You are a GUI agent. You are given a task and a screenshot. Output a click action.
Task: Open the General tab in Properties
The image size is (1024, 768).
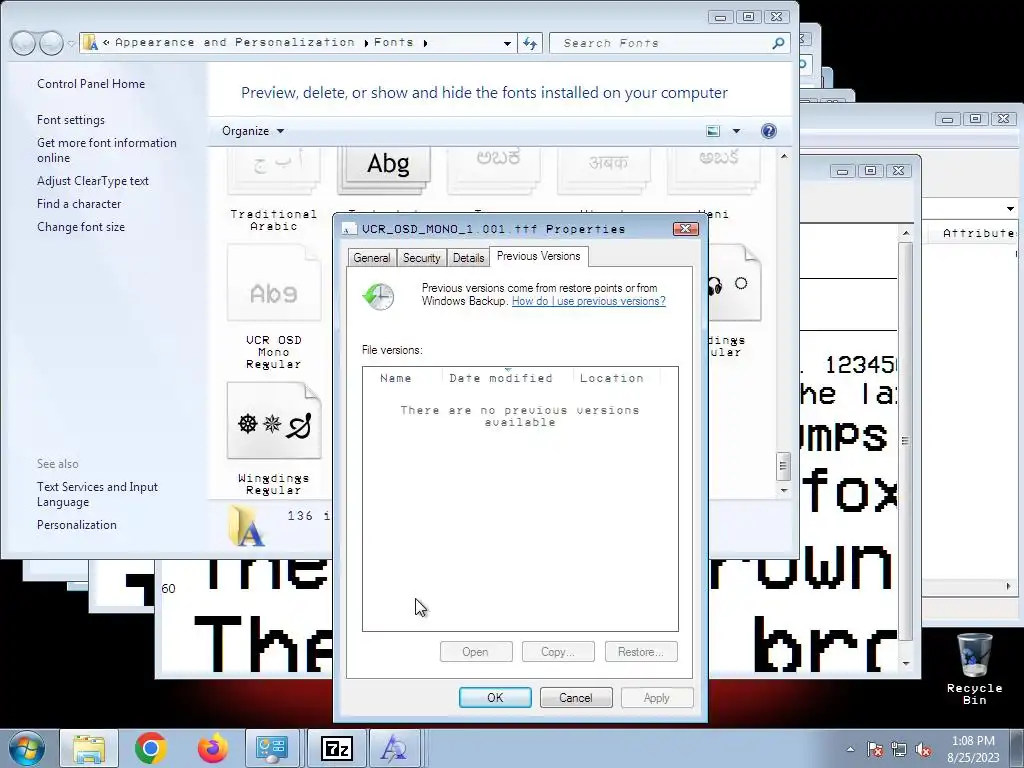point(372,257)
